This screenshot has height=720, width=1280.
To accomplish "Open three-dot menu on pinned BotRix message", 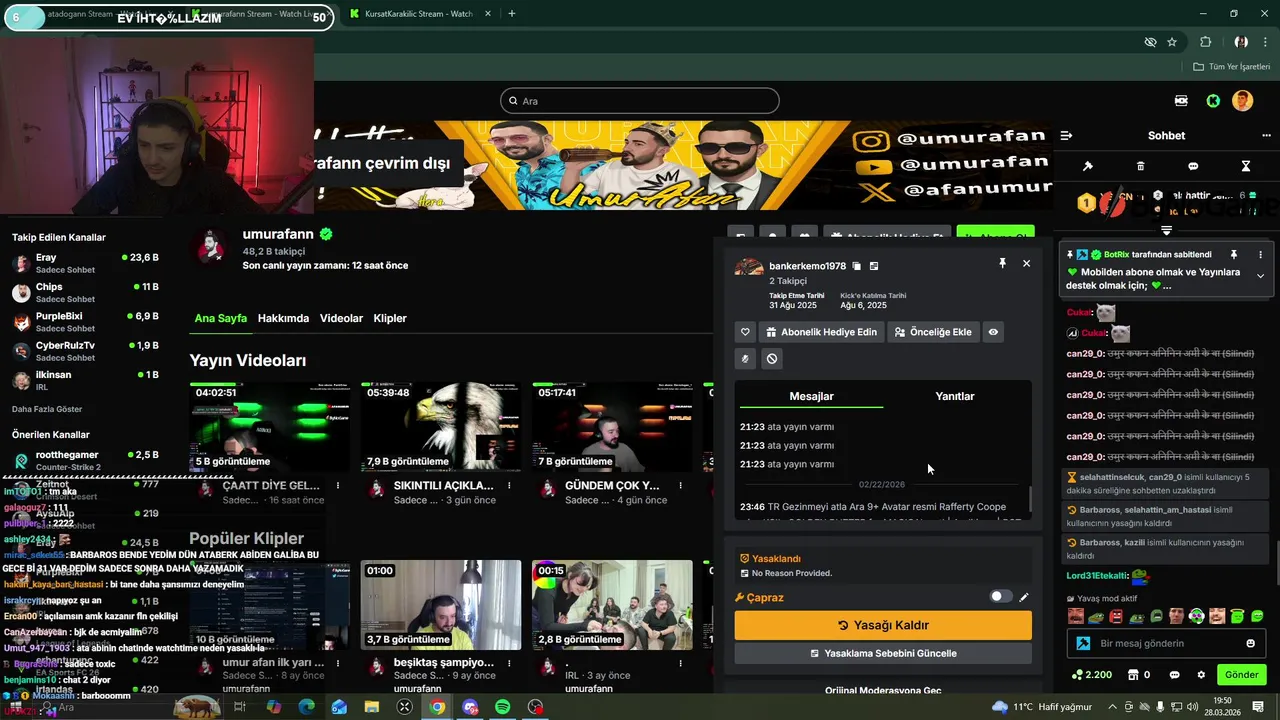I will tap(1260, 255).
